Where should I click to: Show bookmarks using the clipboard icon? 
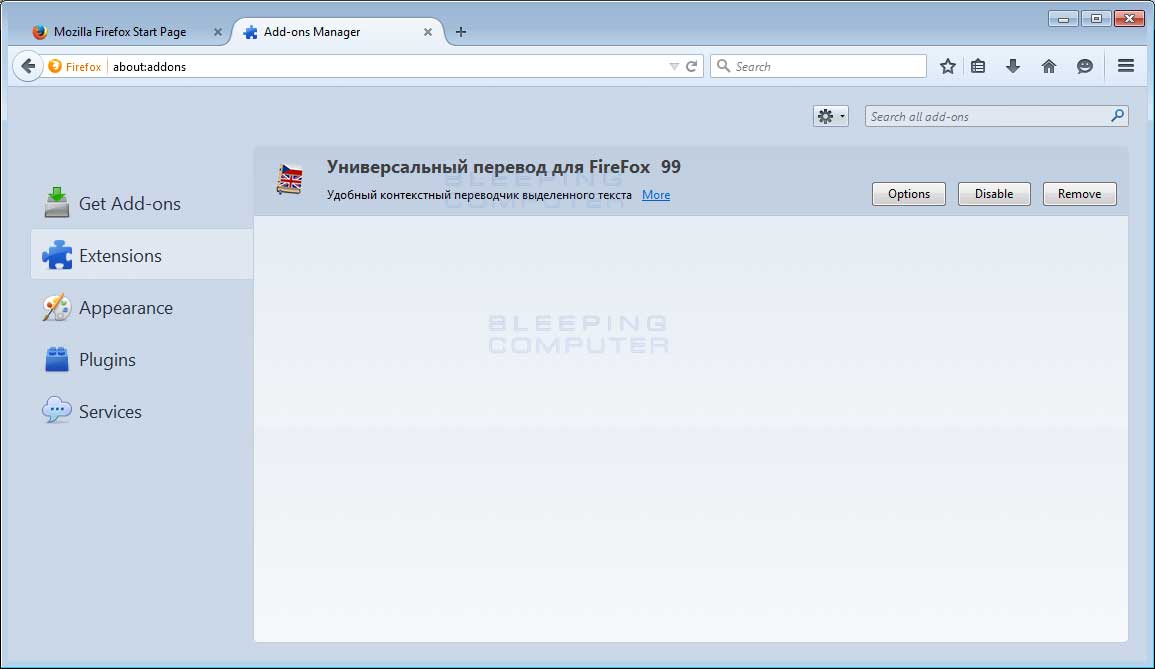click(x=978, y=66)
